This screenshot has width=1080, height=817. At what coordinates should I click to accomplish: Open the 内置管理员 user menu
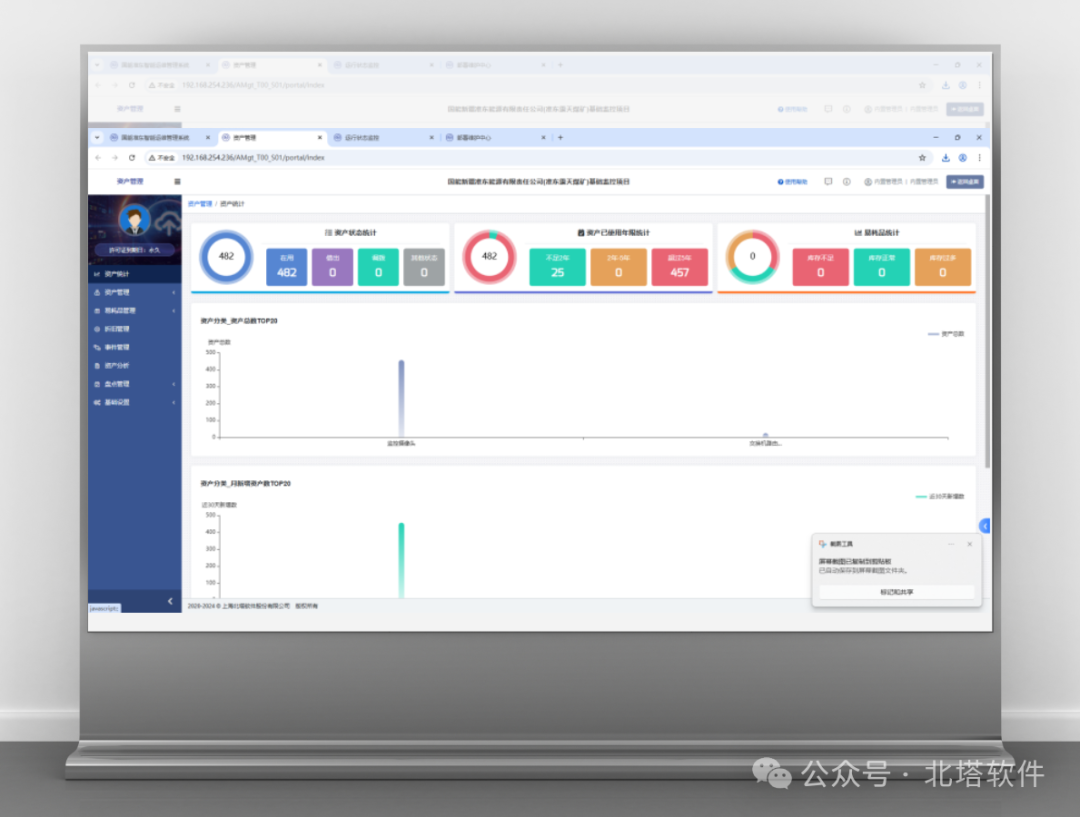point(902,182)
